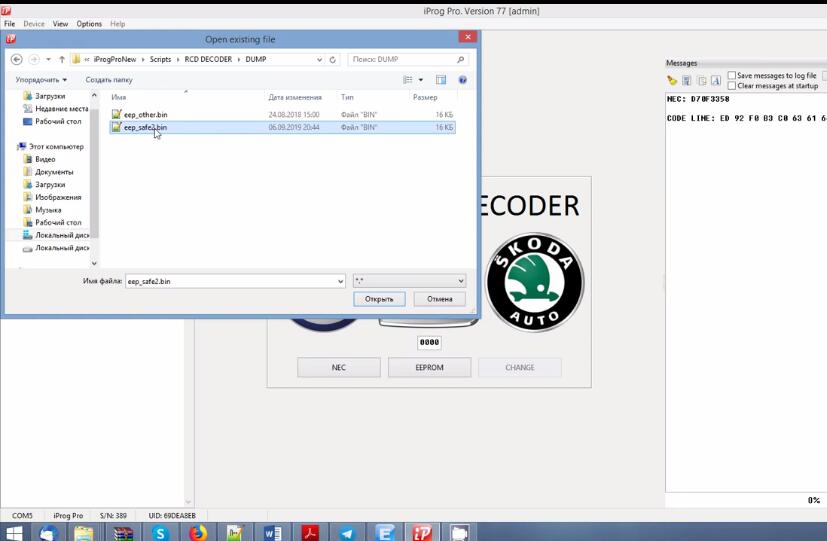Open Thunderbird from the taskbar

pos(49,533)
